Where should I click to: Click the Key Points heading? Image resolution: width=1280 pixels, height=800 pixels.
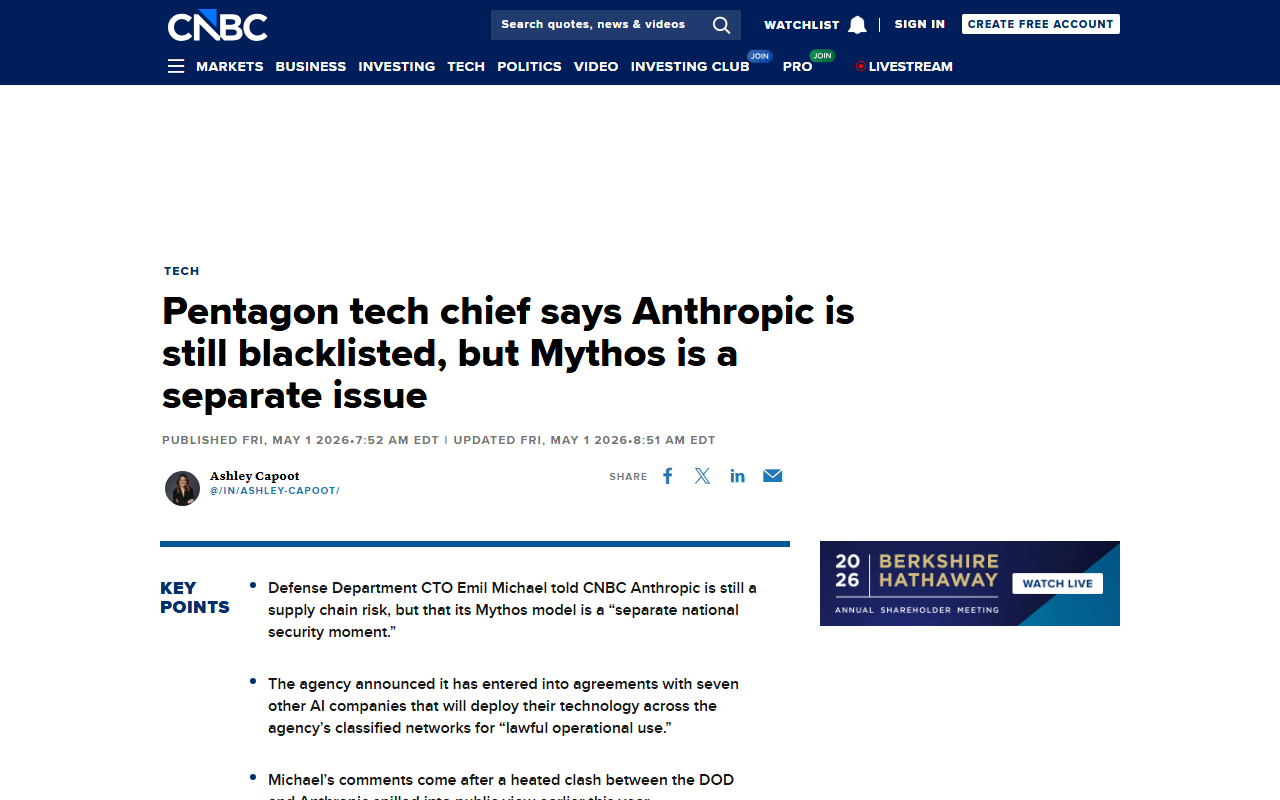(x=195, y=598)
